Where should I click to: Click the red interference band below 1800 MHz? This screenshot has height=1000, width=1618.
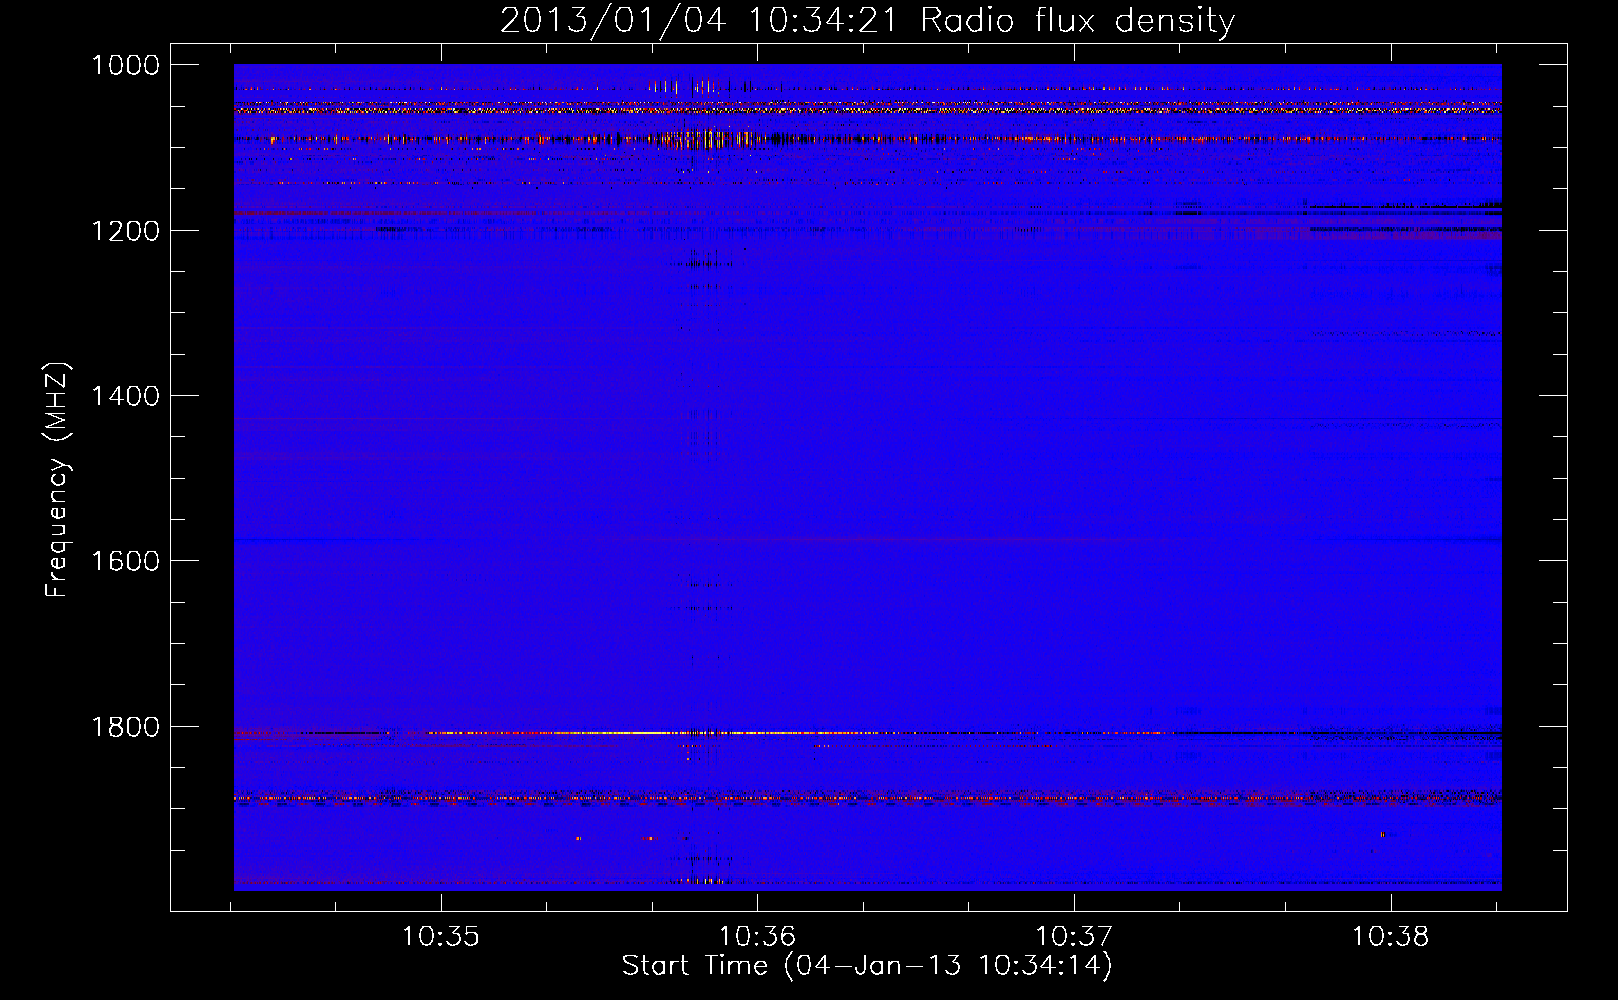point(867,798)
